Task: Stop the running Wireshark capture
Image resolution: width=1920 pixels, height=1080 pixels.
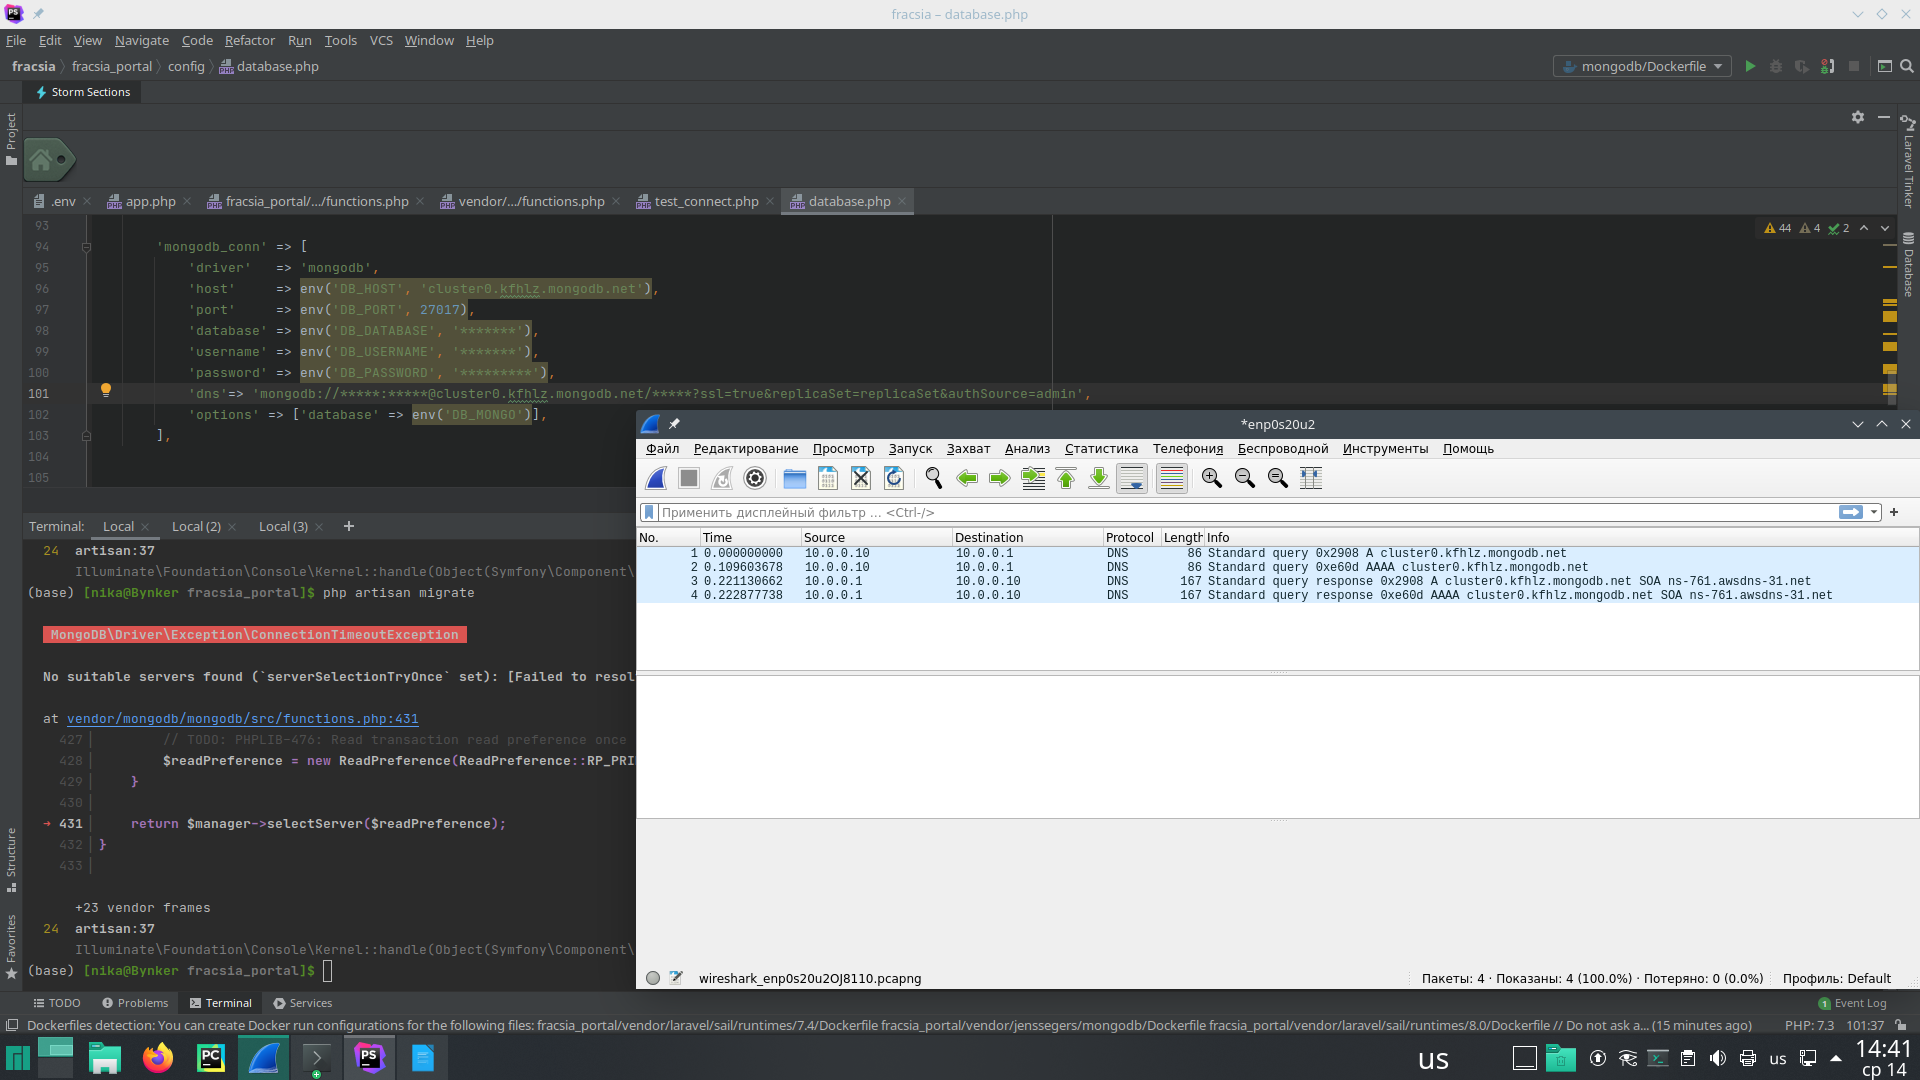Action: [x=689, y=479]
